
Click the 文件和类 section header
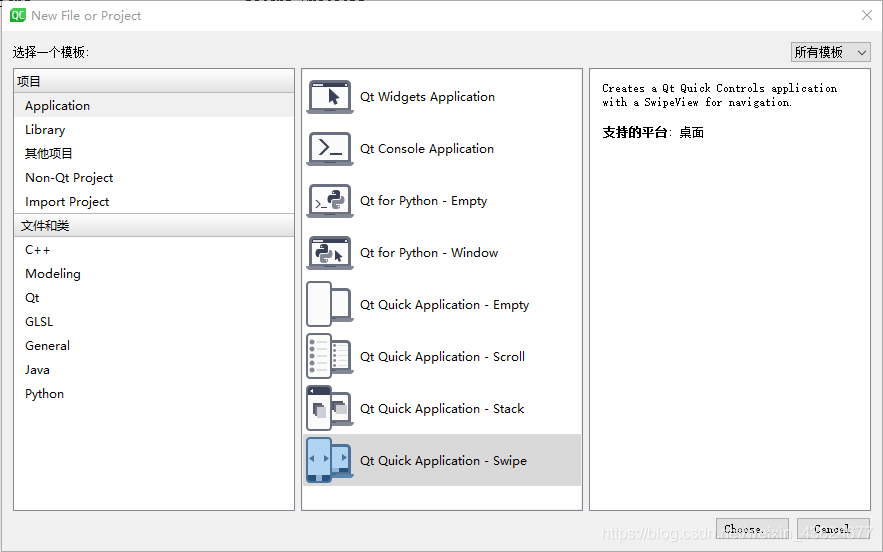click(154, 225)
